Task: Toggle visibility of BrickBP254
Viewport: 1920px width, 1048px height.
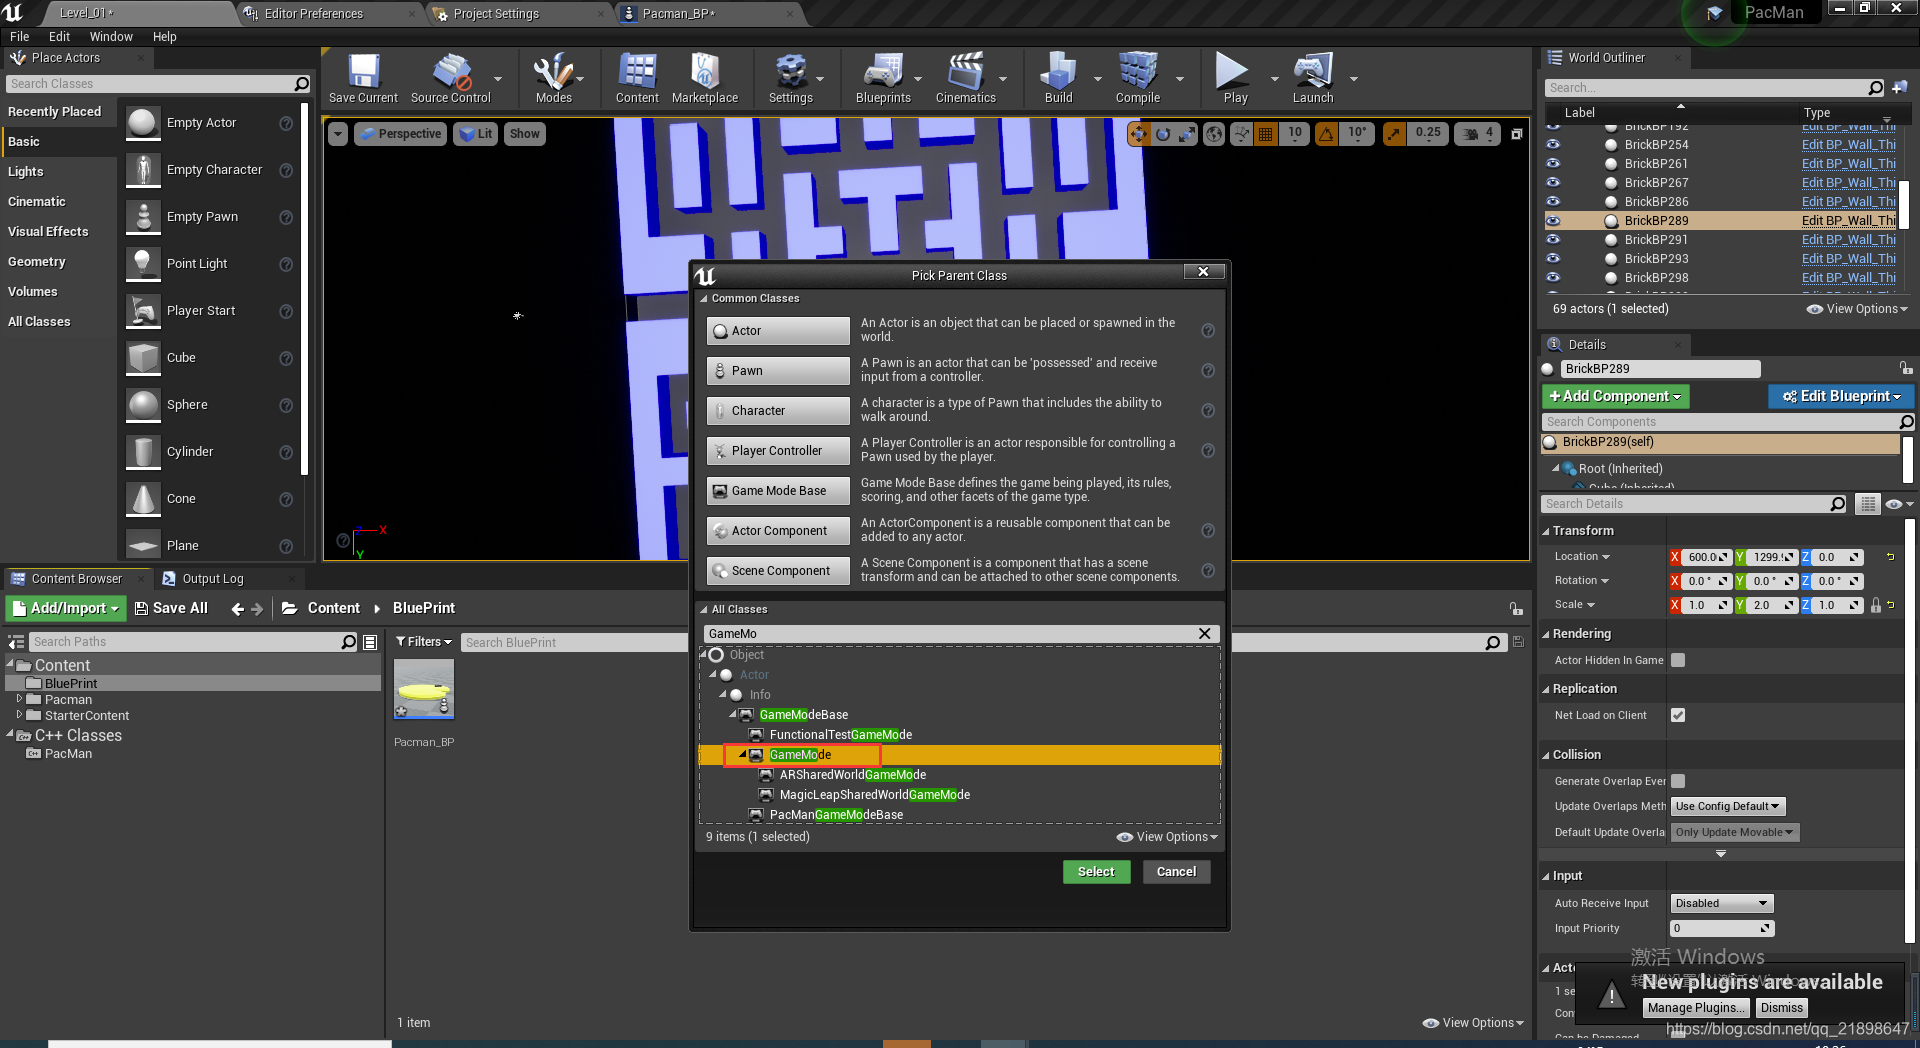Action: [1553, 145]
